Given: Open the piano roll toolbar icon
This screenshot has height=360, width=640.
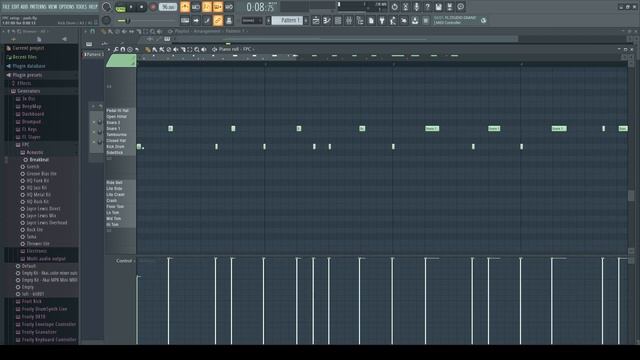Looking at the screenshot, I should (327, 20).
